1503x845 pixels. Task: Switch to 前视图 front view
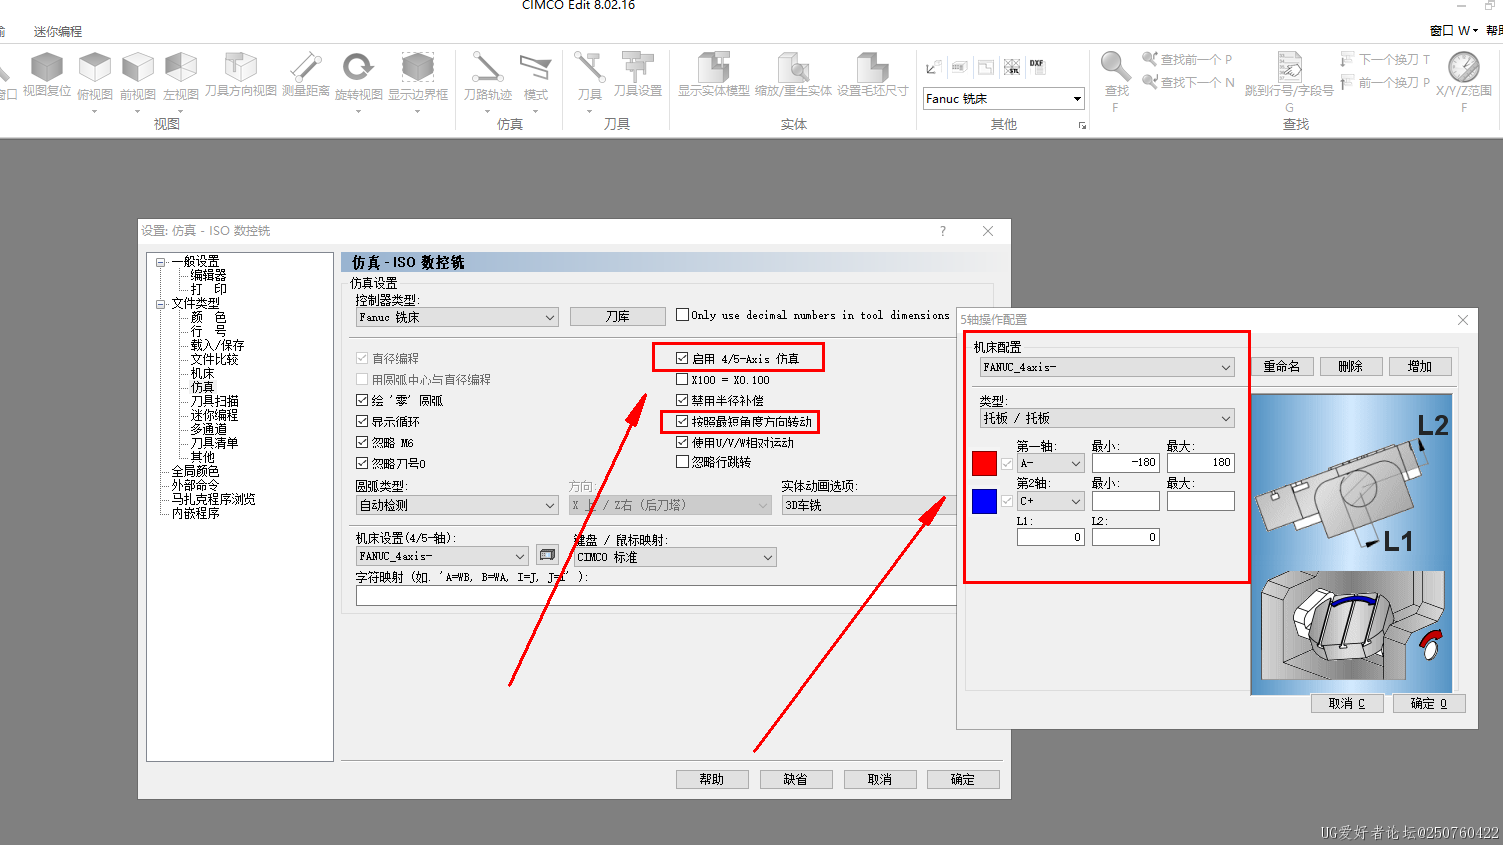point(138,68)
